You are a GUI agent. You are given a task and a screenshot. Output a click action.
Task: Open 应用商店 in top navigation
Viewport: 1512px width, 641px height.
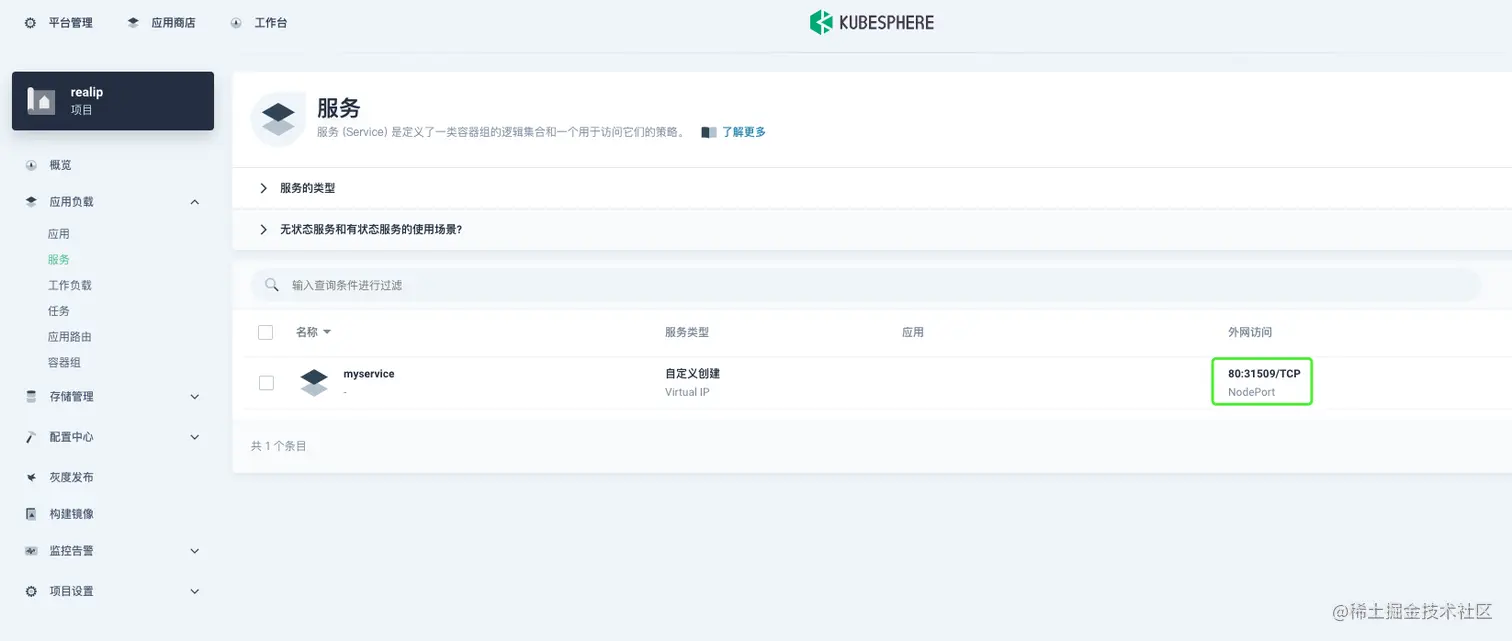click(173, 22)
